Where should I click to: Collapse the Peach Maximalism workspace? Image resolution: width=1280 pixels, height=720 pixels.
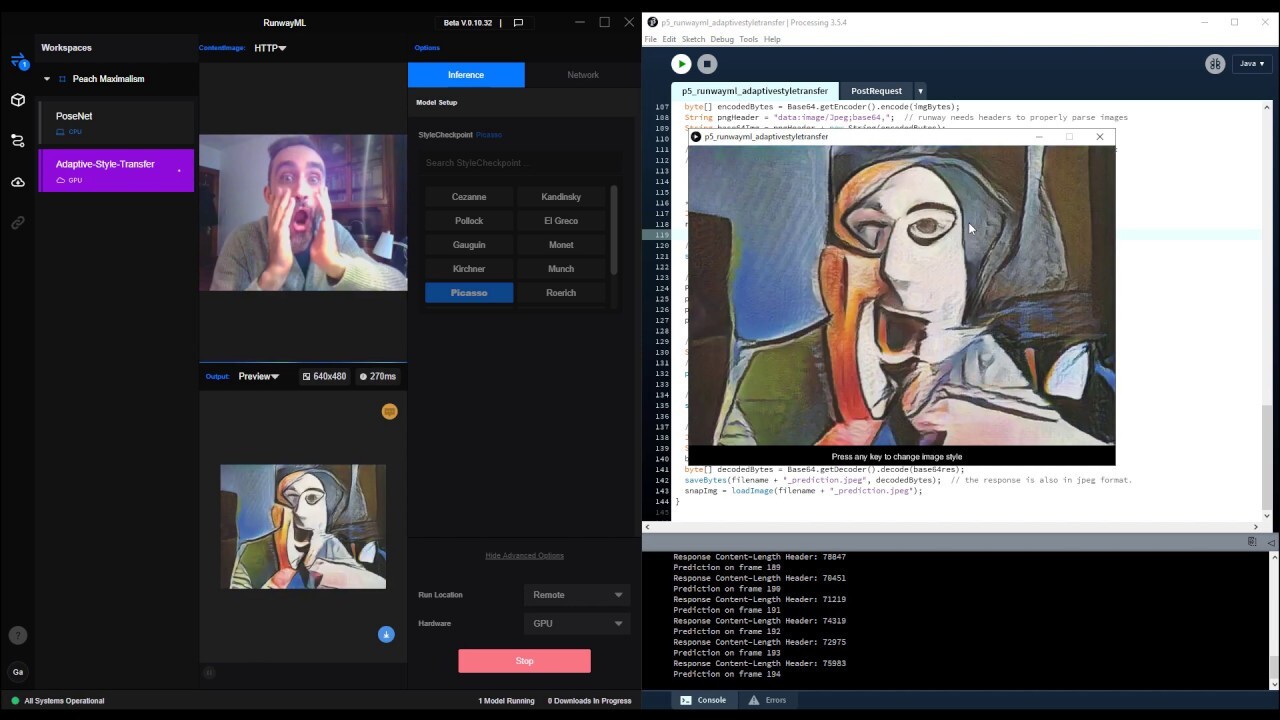coord(46,79)
